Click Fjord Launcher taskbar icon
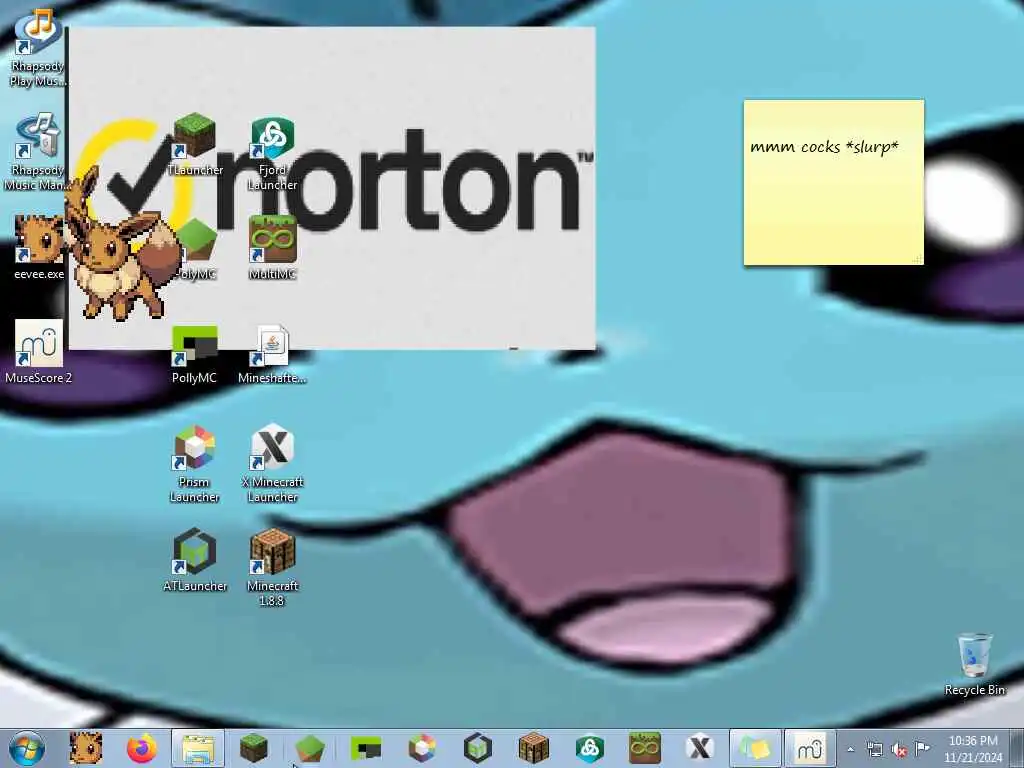Image resolution: width=1024 pixels, height=768 pixels. click(x=589, y=748)
